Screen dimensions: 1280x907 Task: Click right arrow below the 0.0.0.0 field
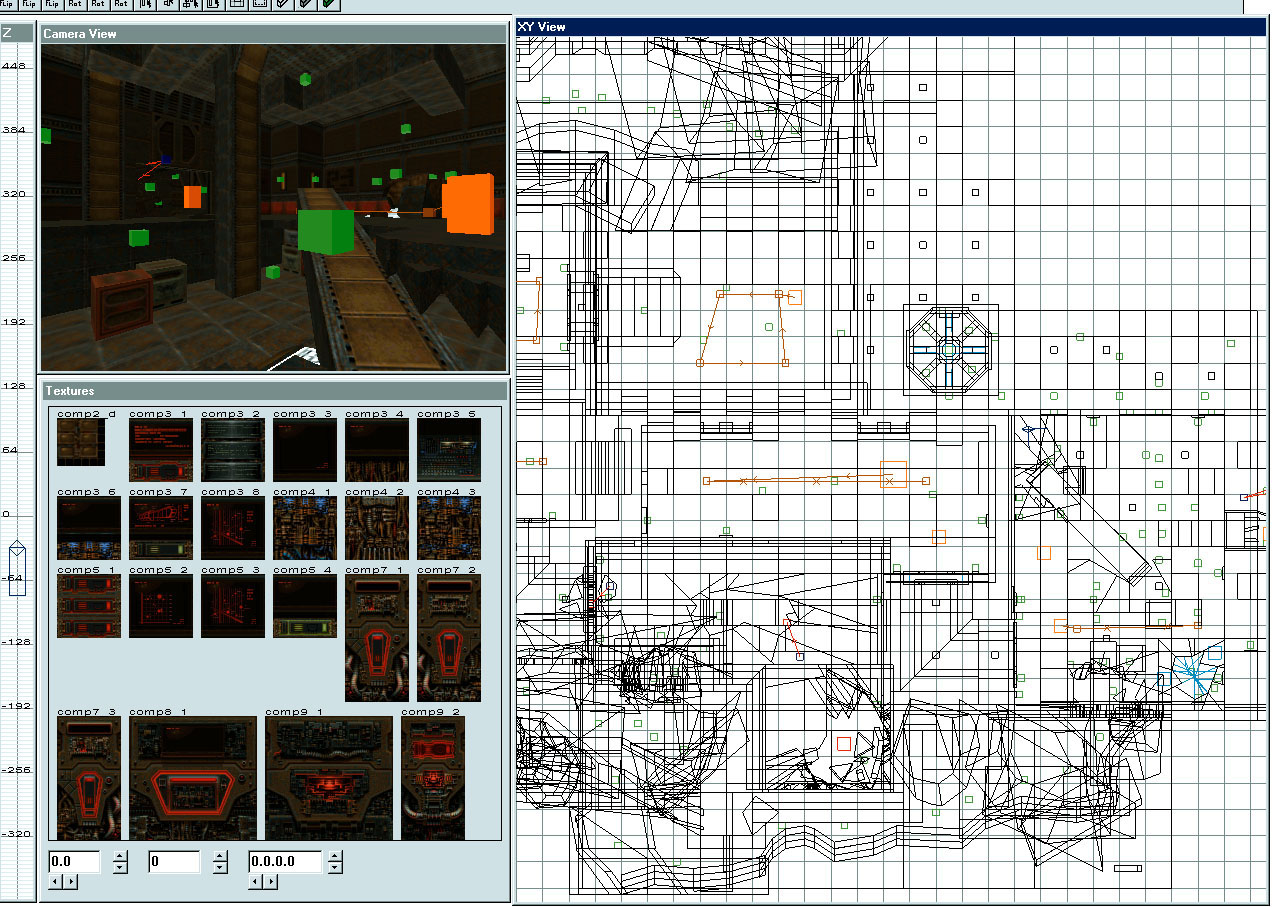tap(269, 881)
